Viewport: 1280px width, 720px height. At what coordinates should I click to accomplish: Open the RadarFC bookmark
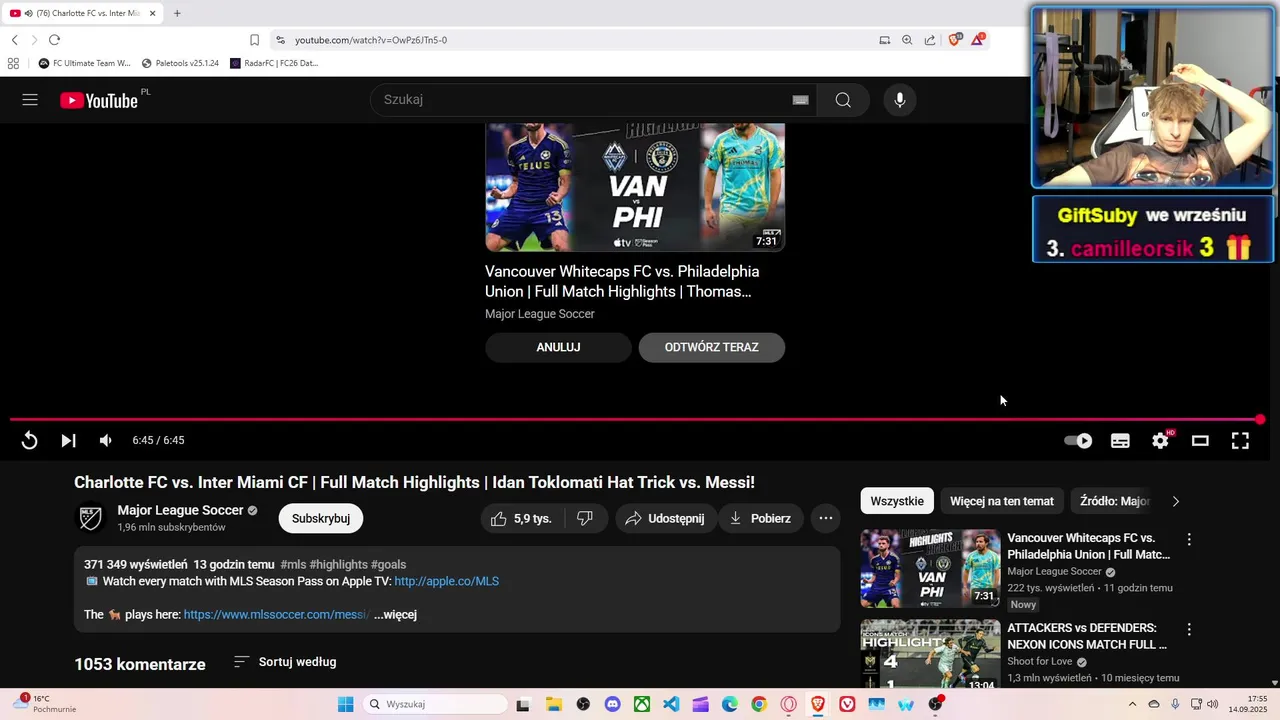(x=274, y=63)
